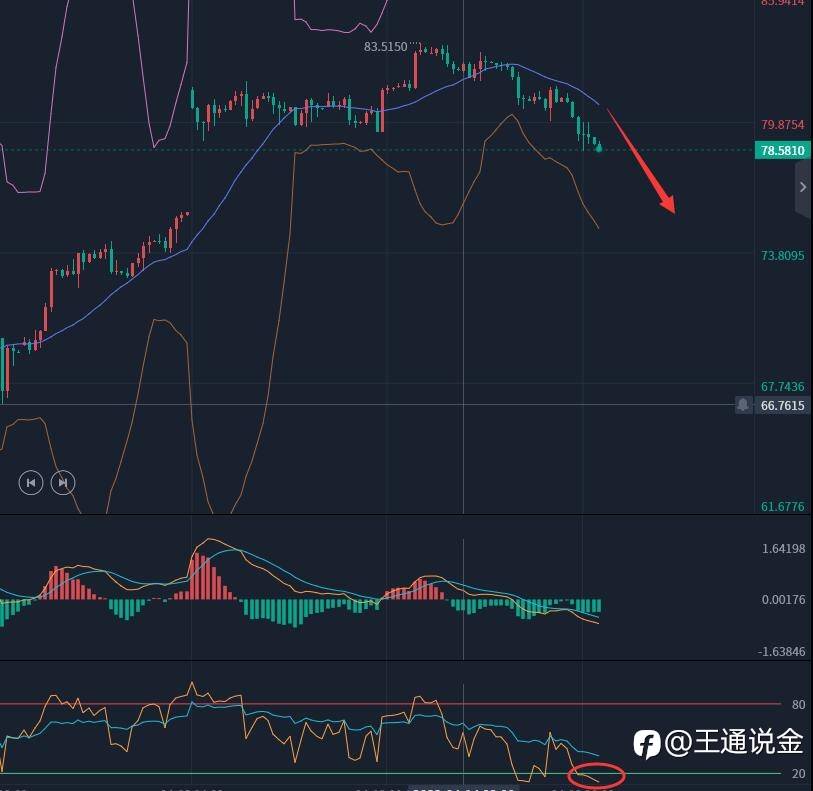Screen dimensions: 813x791
Task: Click the current price label 78.5810
Action: pos(782,151)
